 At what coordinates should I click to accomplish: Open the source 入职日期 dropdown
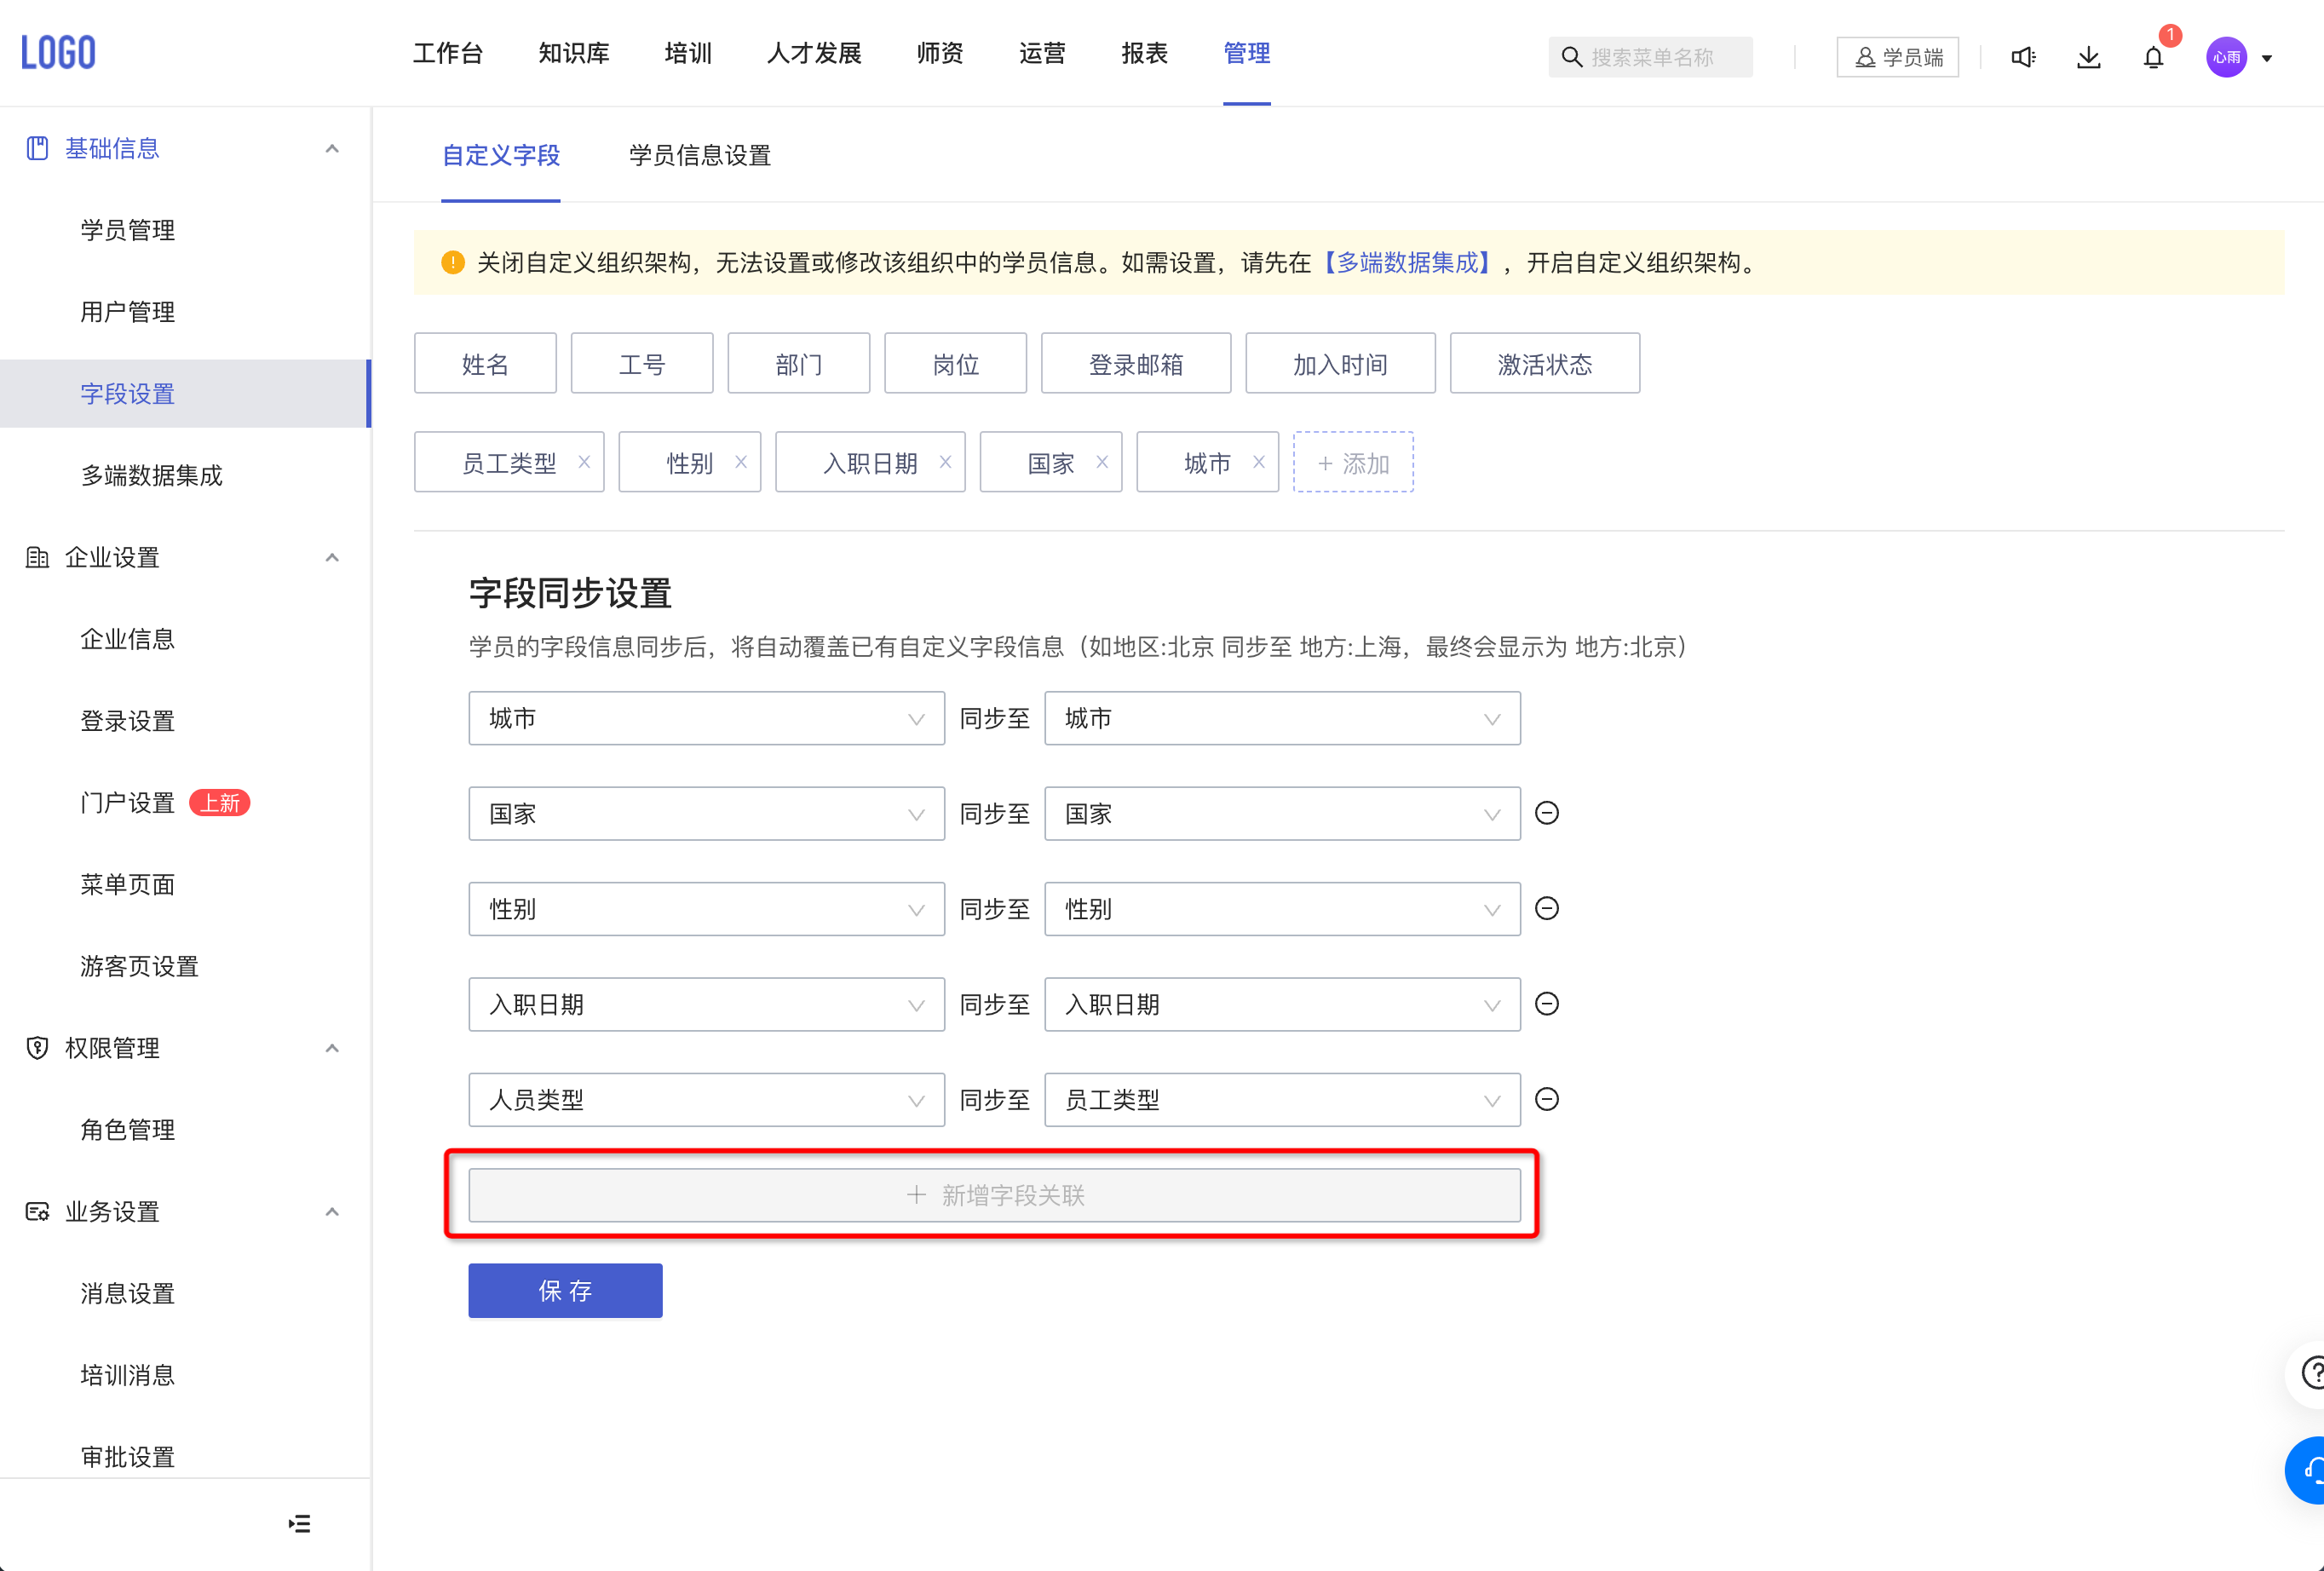(706, 1003)
